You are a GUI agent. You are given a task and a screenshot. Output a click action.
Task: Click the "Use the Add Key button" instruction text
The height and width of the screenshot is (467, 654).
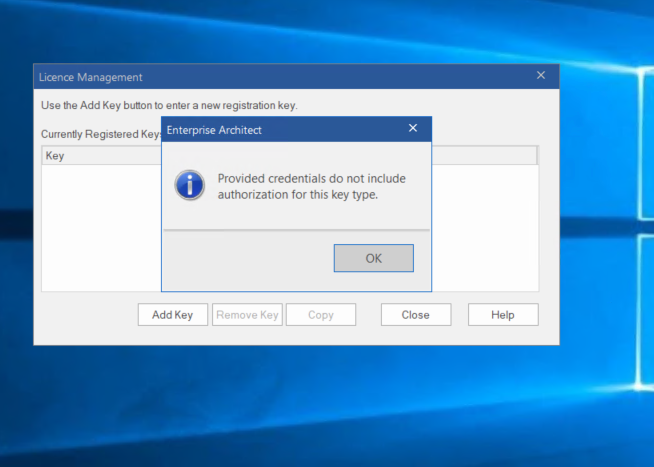(x=169, y=105)
